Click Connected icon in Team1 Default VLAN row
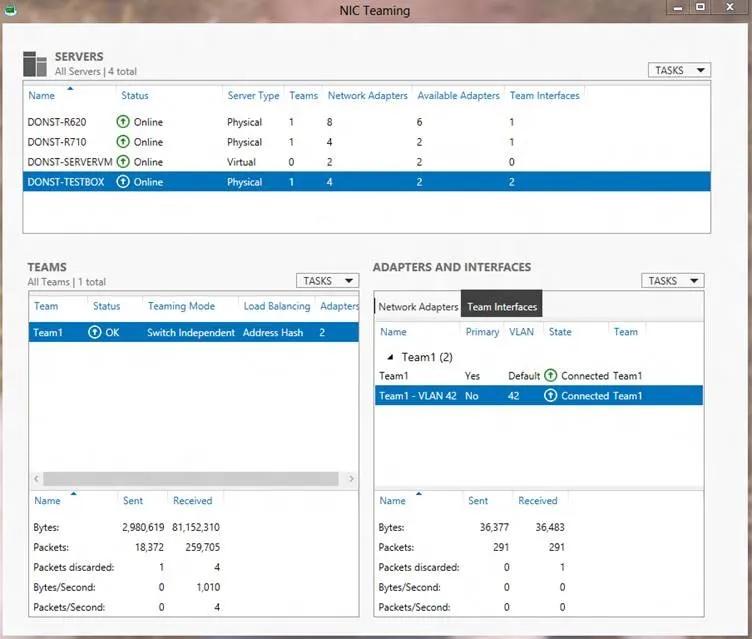This screenshot has height=639, width=752. pyautogui.click(x=551, y=375)
